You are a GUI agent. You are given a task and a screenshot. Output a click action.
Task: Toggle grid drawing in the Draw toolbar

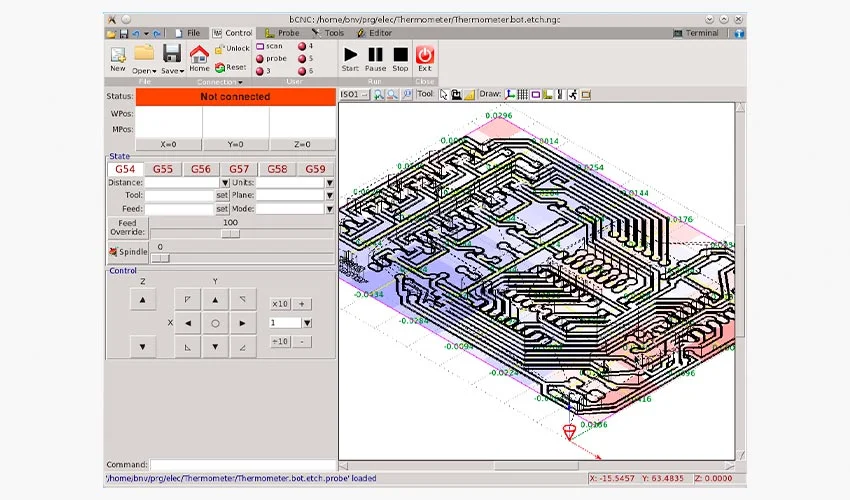[x=522, y=94]
